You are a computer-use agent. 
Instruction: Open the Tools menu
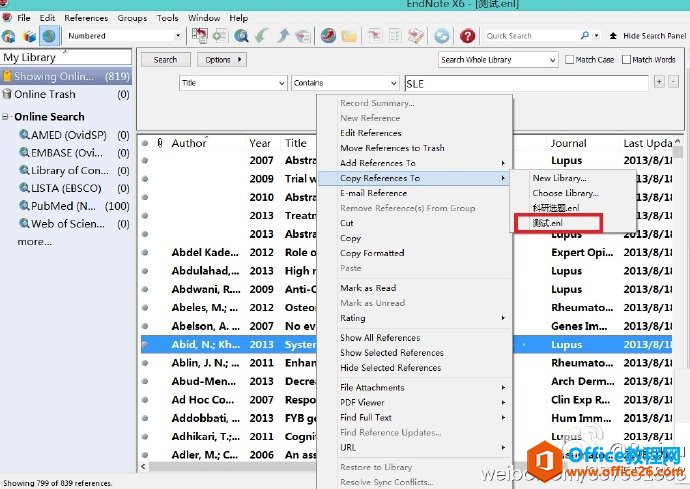coord(167,18)
